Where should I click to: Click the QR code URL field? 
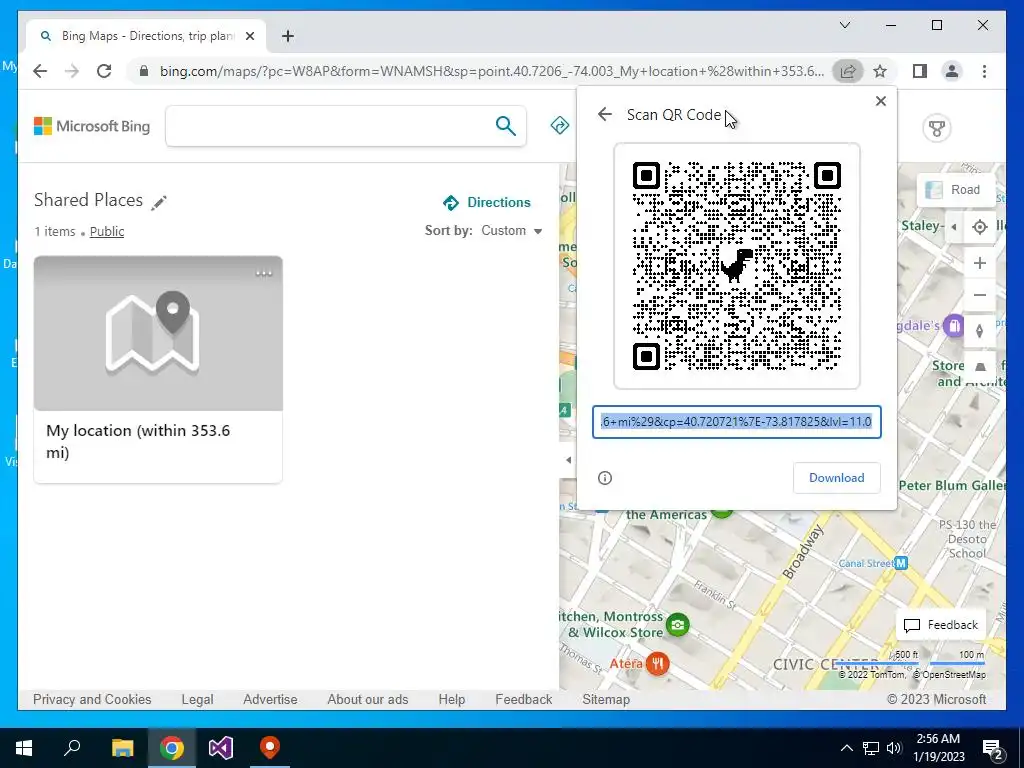click(737, 422)
